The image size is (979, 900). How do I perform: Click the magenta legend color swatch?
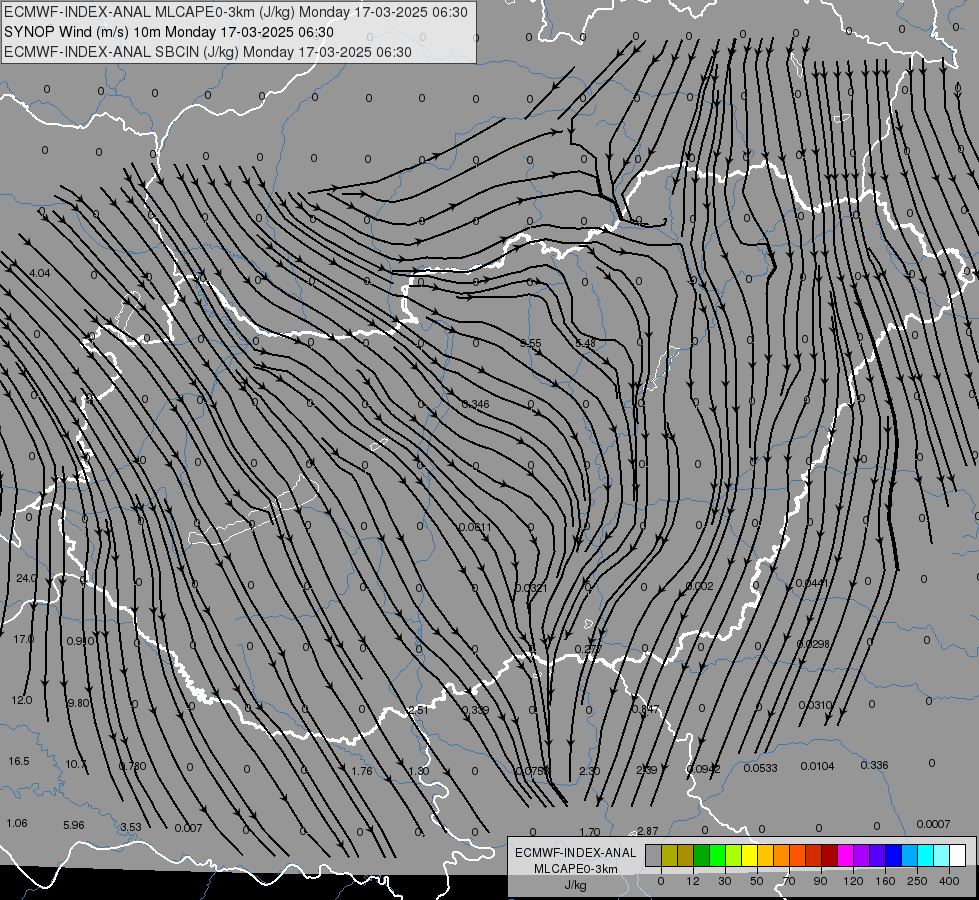846,855
